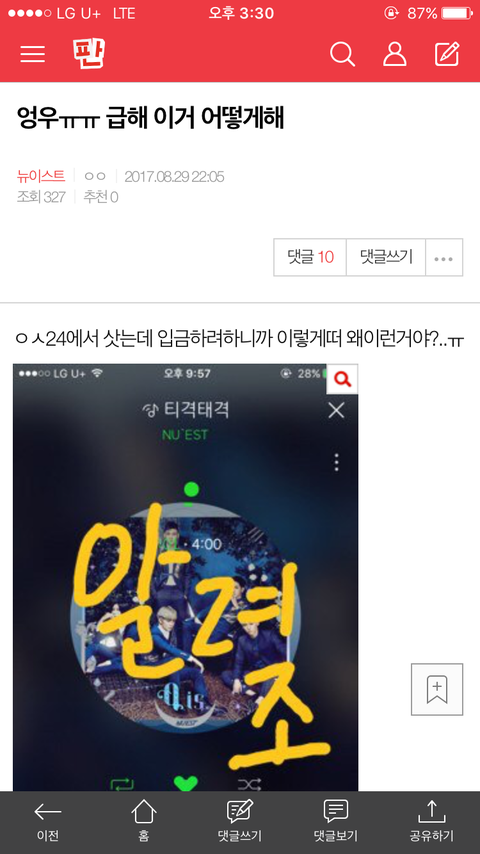Go to 홈 in the bottom bar

(x=144, y=822)
